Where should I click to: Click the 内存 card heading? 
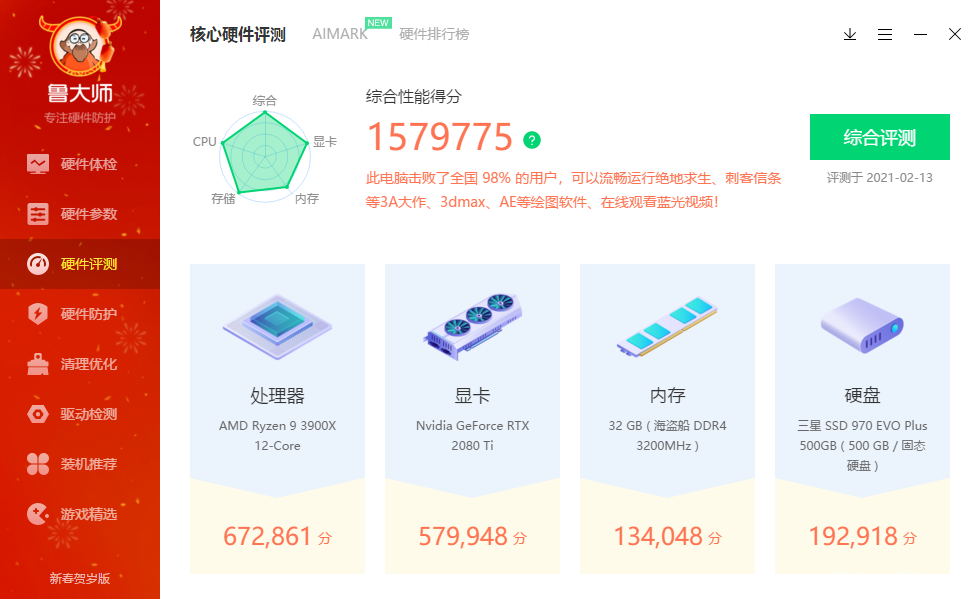click(667, 395)
